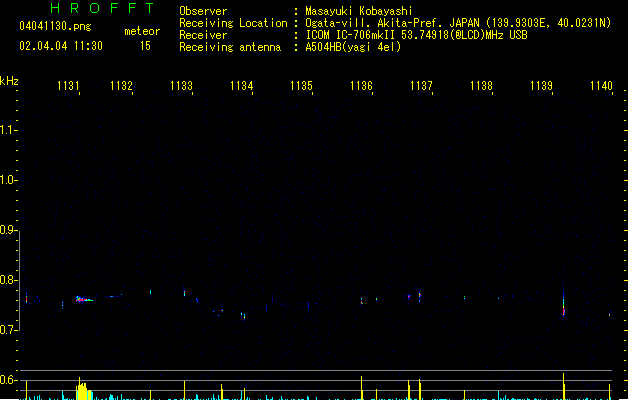Image resolution: width=629 pixels, height=400 pixels.
Task: Click the kHz axis unit label
Action: (9, 81)
